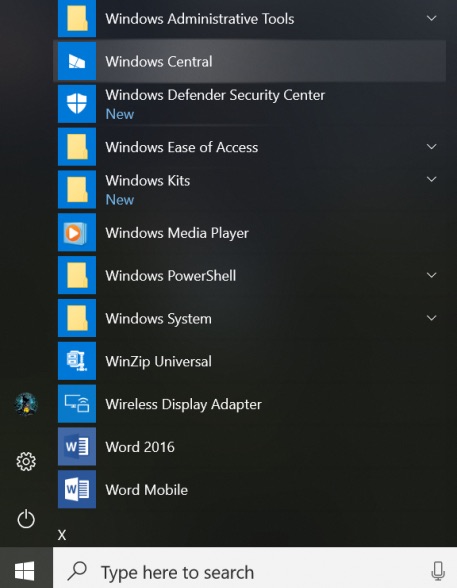Click the Word Mobile icon
The image size is (457, 588).
coord(77,489)
